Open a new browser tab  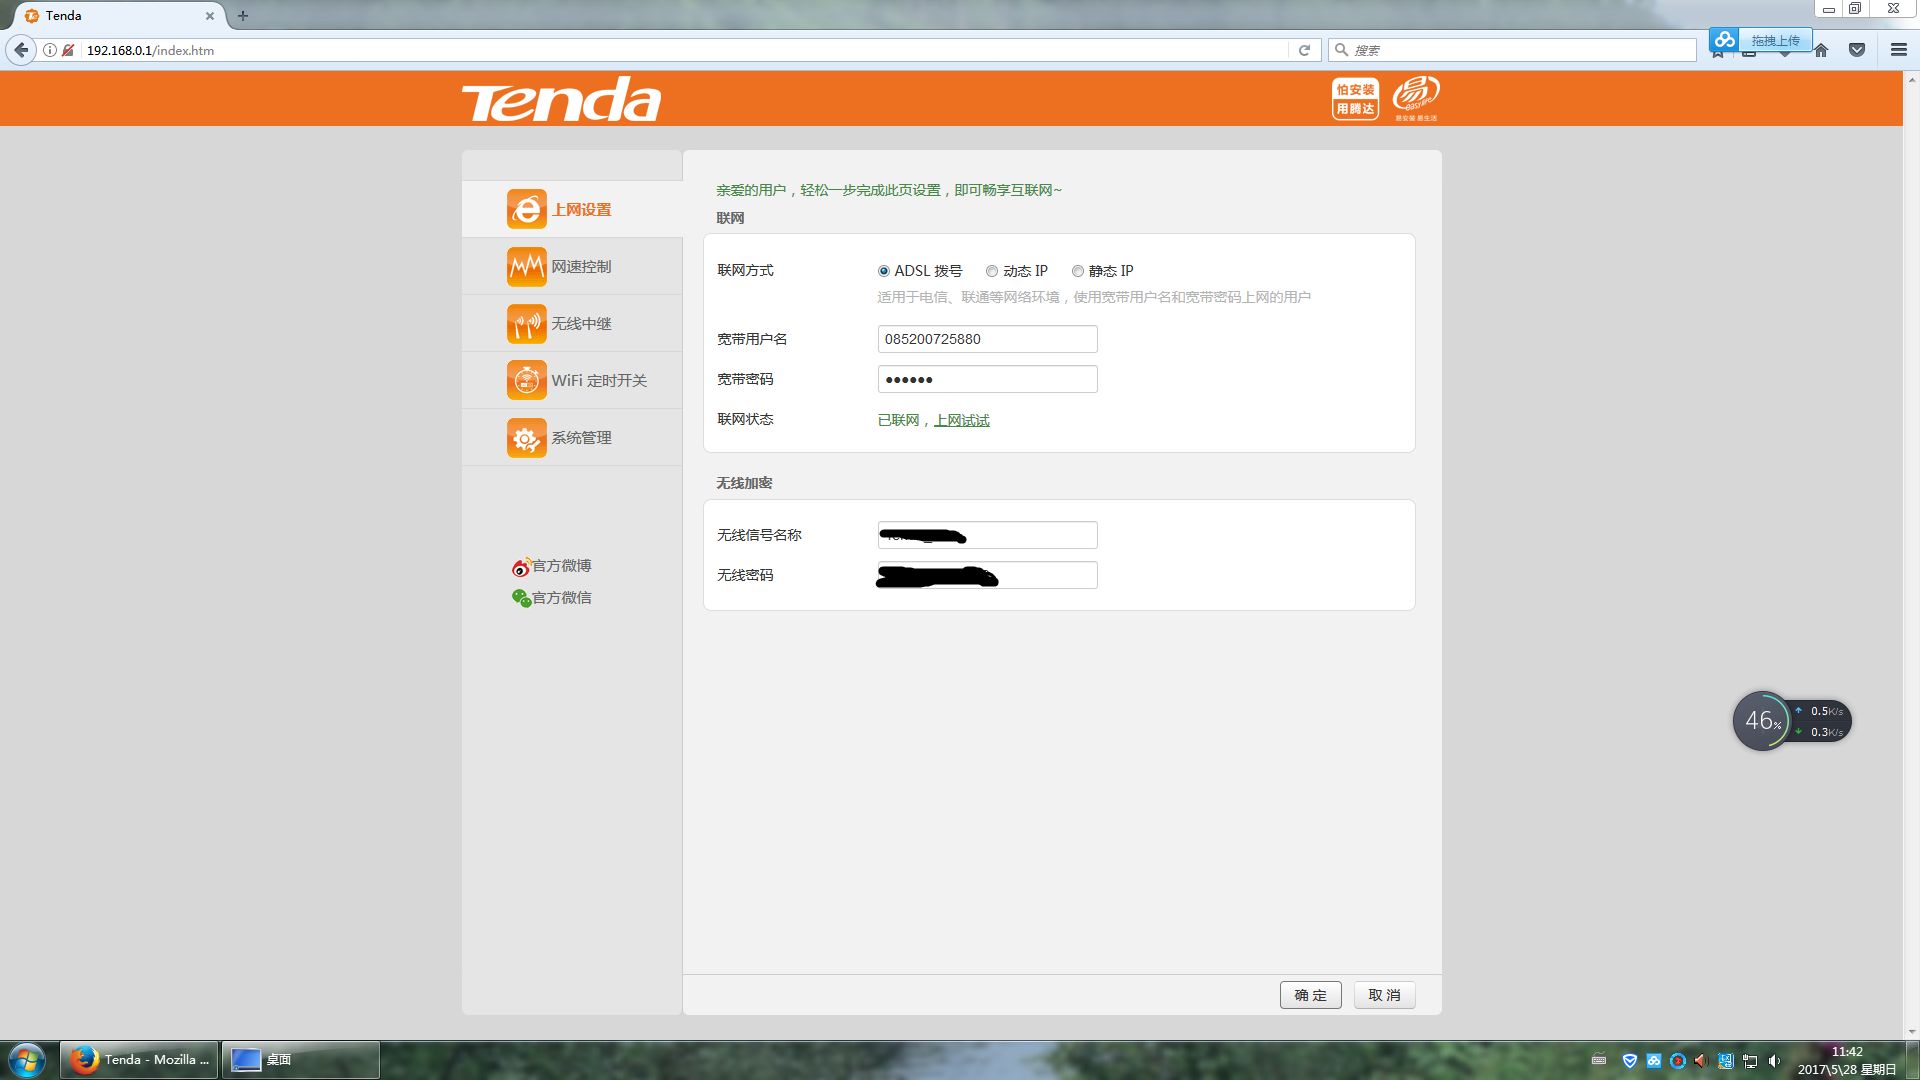click(x=243, y=16)
